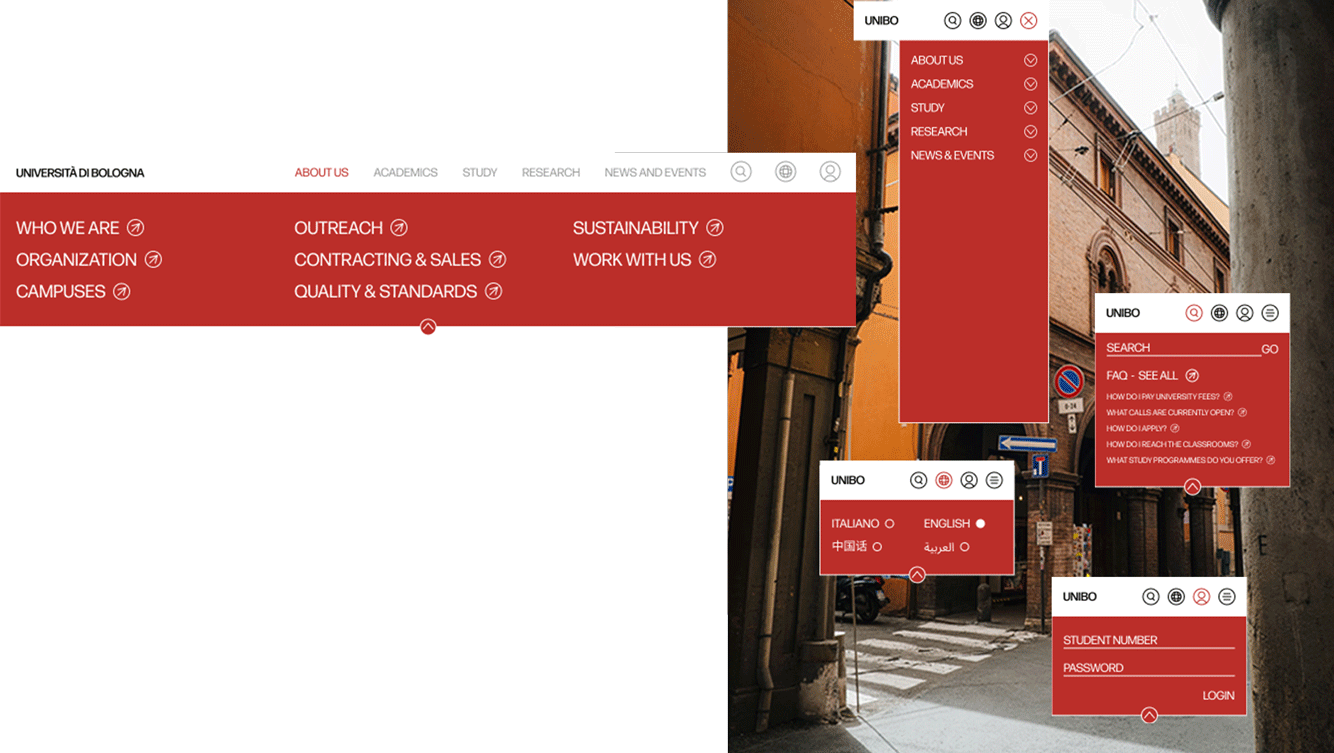The image size is (1334, 753).
Task: Open the SUSTAINABILITY link
Action: coord(648,228)
